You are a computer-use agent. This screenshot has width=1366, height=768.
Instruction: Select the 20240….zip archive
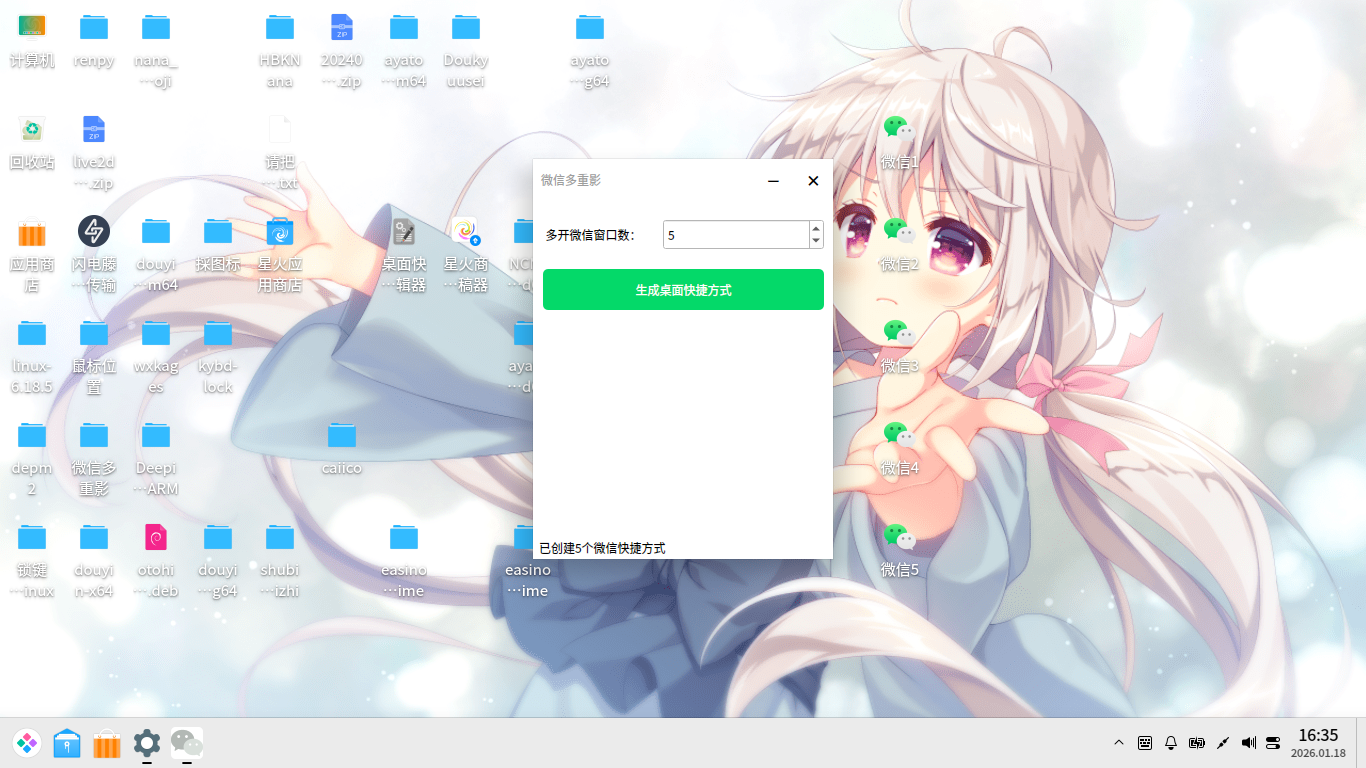[x=342, y=50]
